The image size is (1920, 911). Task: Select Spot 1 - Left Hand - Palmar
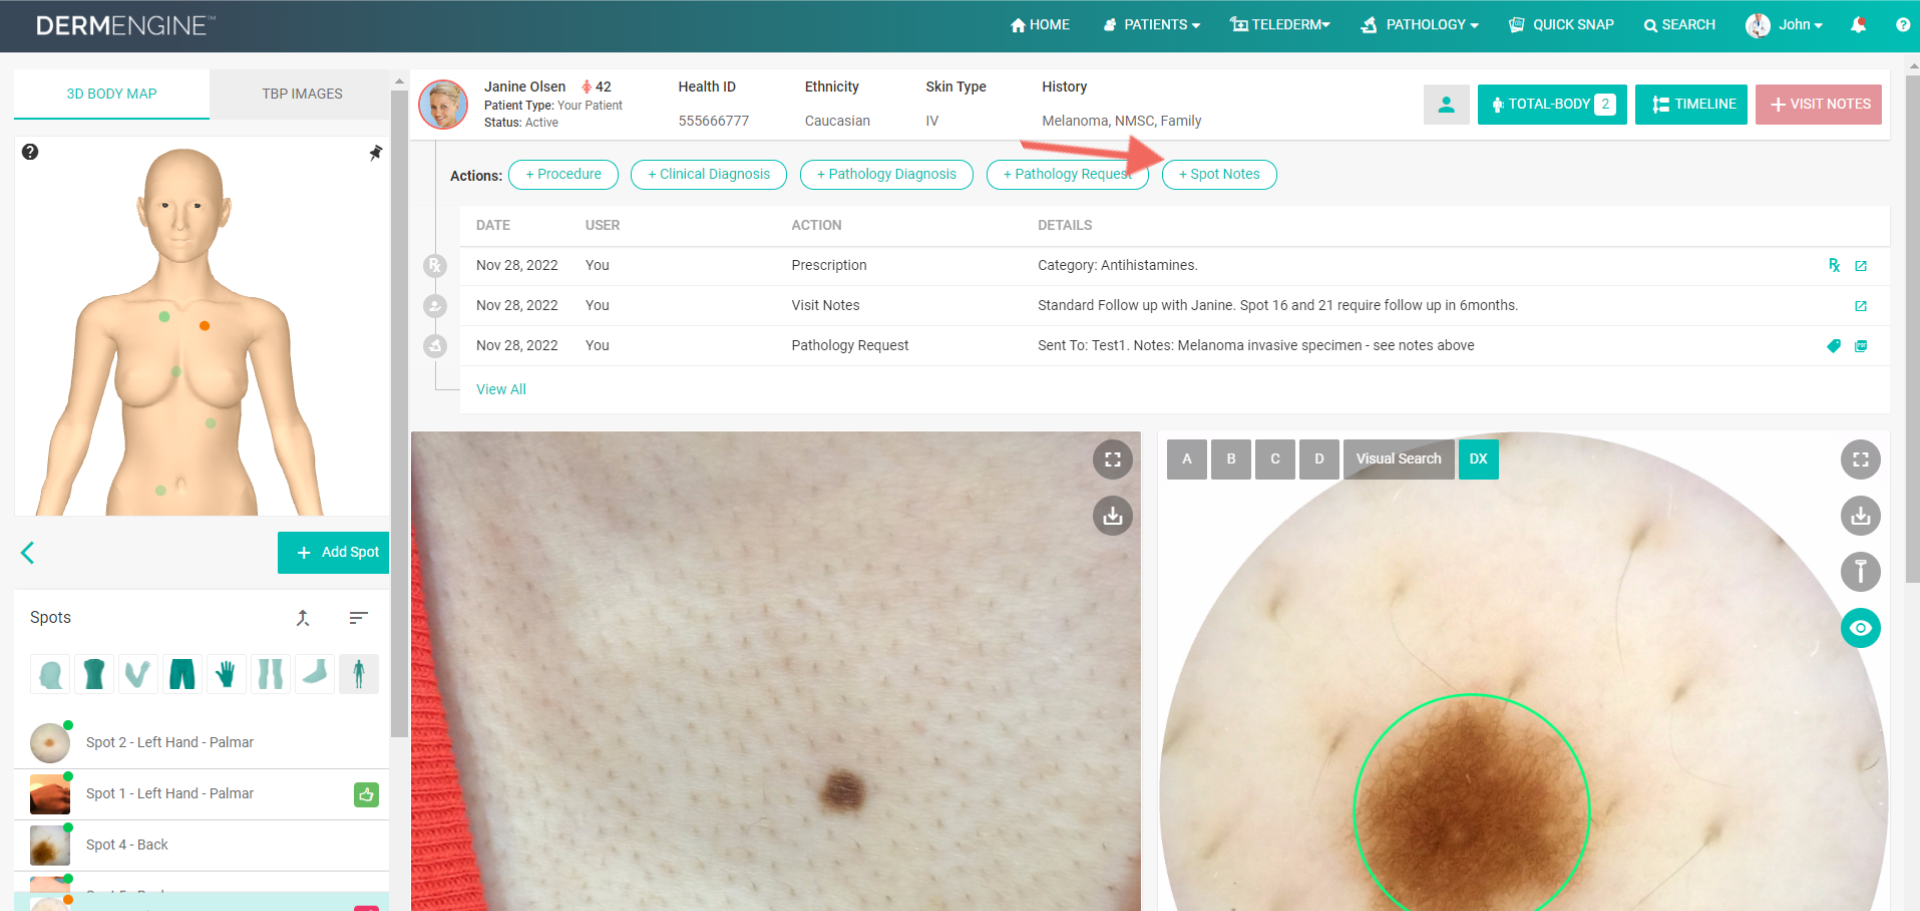[201, 794]
